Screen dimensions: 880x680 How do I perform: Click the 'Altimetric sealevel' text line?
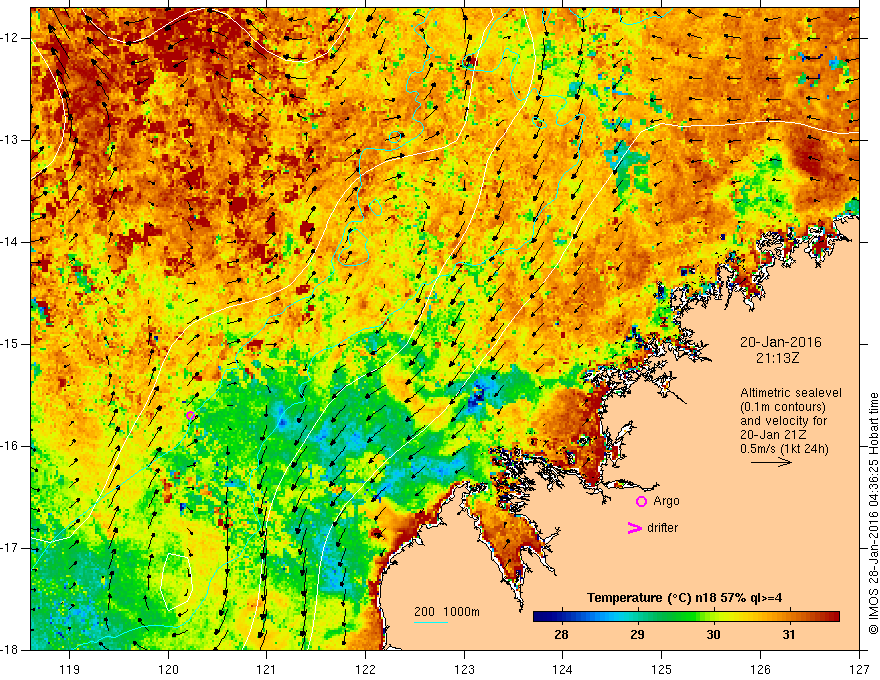pyautogui.click(x=791, y=393)
